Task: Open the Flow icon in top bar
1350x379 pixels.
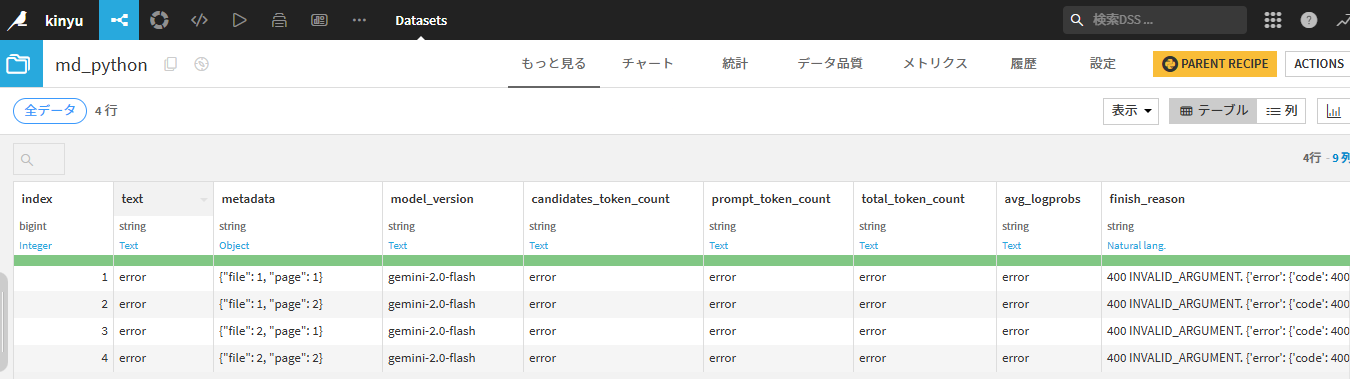Action: [119, 20]
